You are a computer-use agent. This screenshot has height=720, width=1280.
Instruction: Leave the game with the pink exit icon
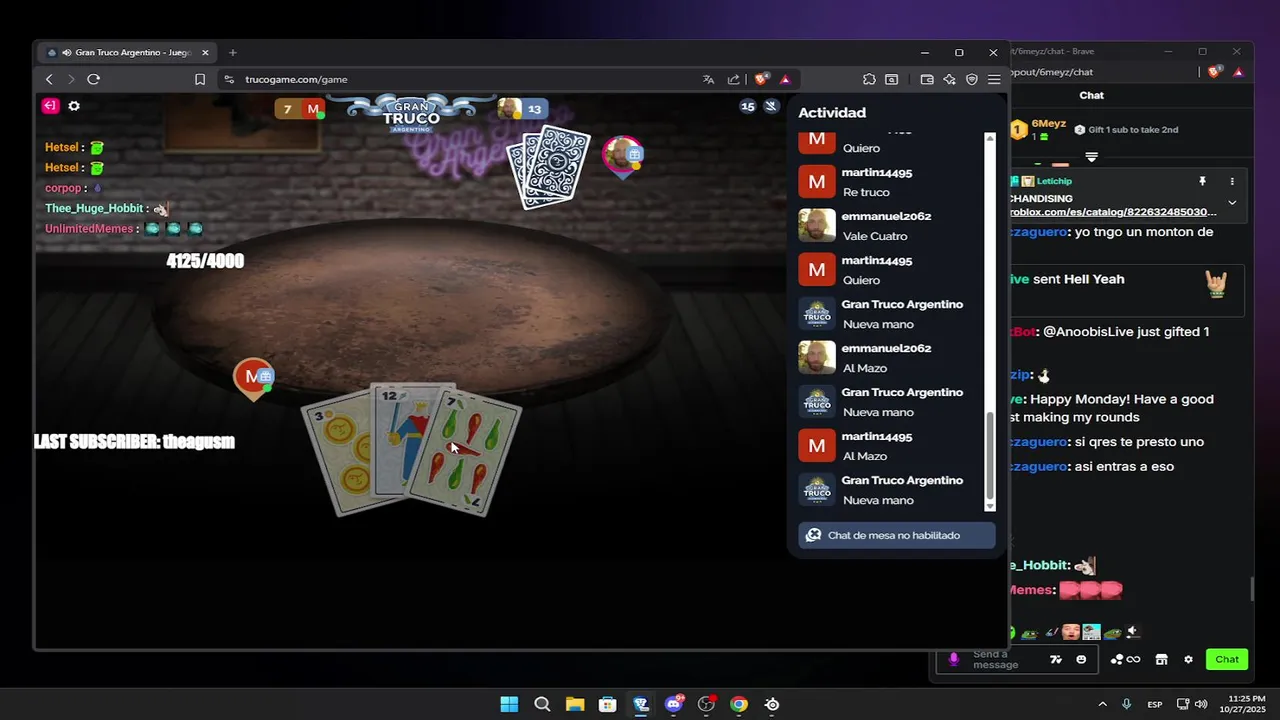[50, 106]
